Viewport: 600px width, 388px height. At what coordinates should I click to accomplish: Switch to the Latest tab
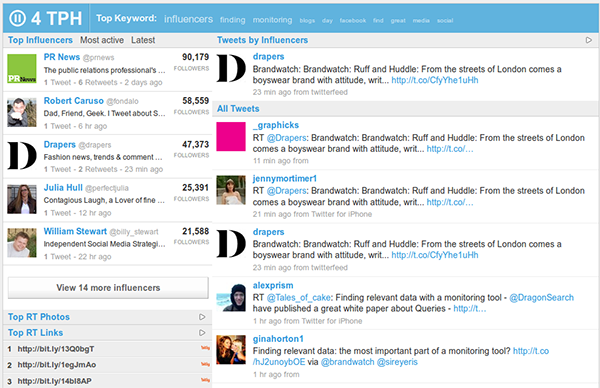(143, 40)
